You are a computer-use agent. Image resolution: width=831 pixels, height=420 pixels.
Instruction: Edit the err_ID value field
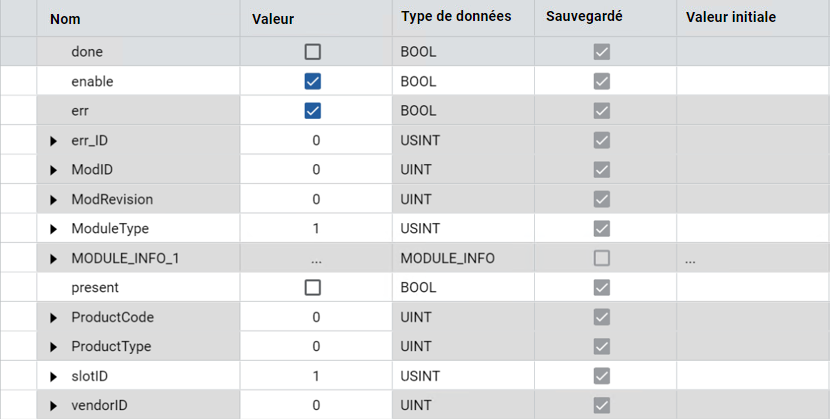coord(316,141)
